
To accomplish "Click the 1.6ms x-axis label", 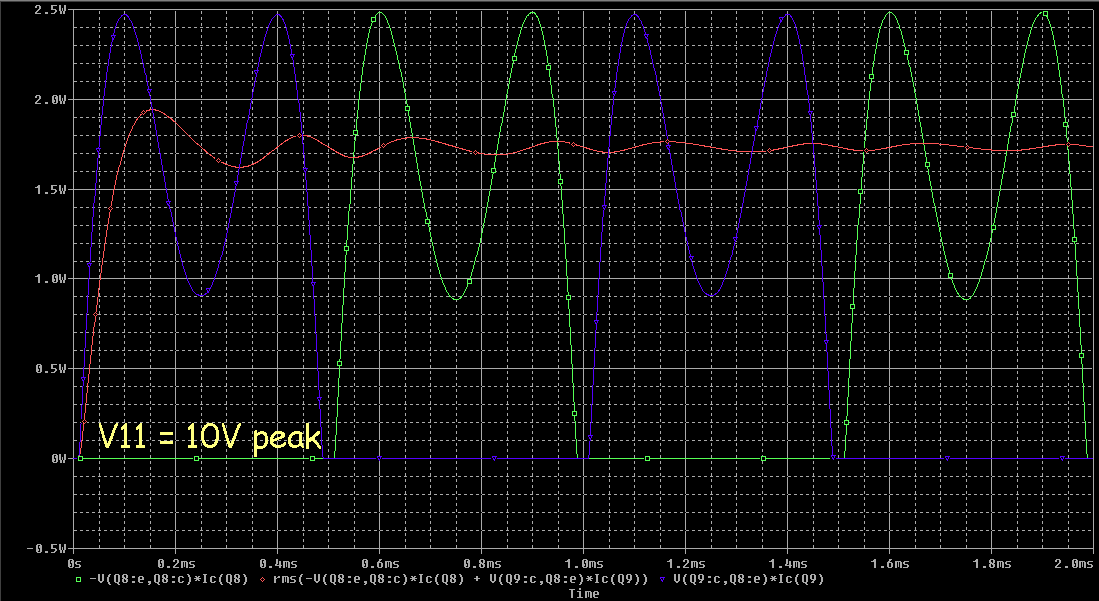I will click(x=890, y=564).
